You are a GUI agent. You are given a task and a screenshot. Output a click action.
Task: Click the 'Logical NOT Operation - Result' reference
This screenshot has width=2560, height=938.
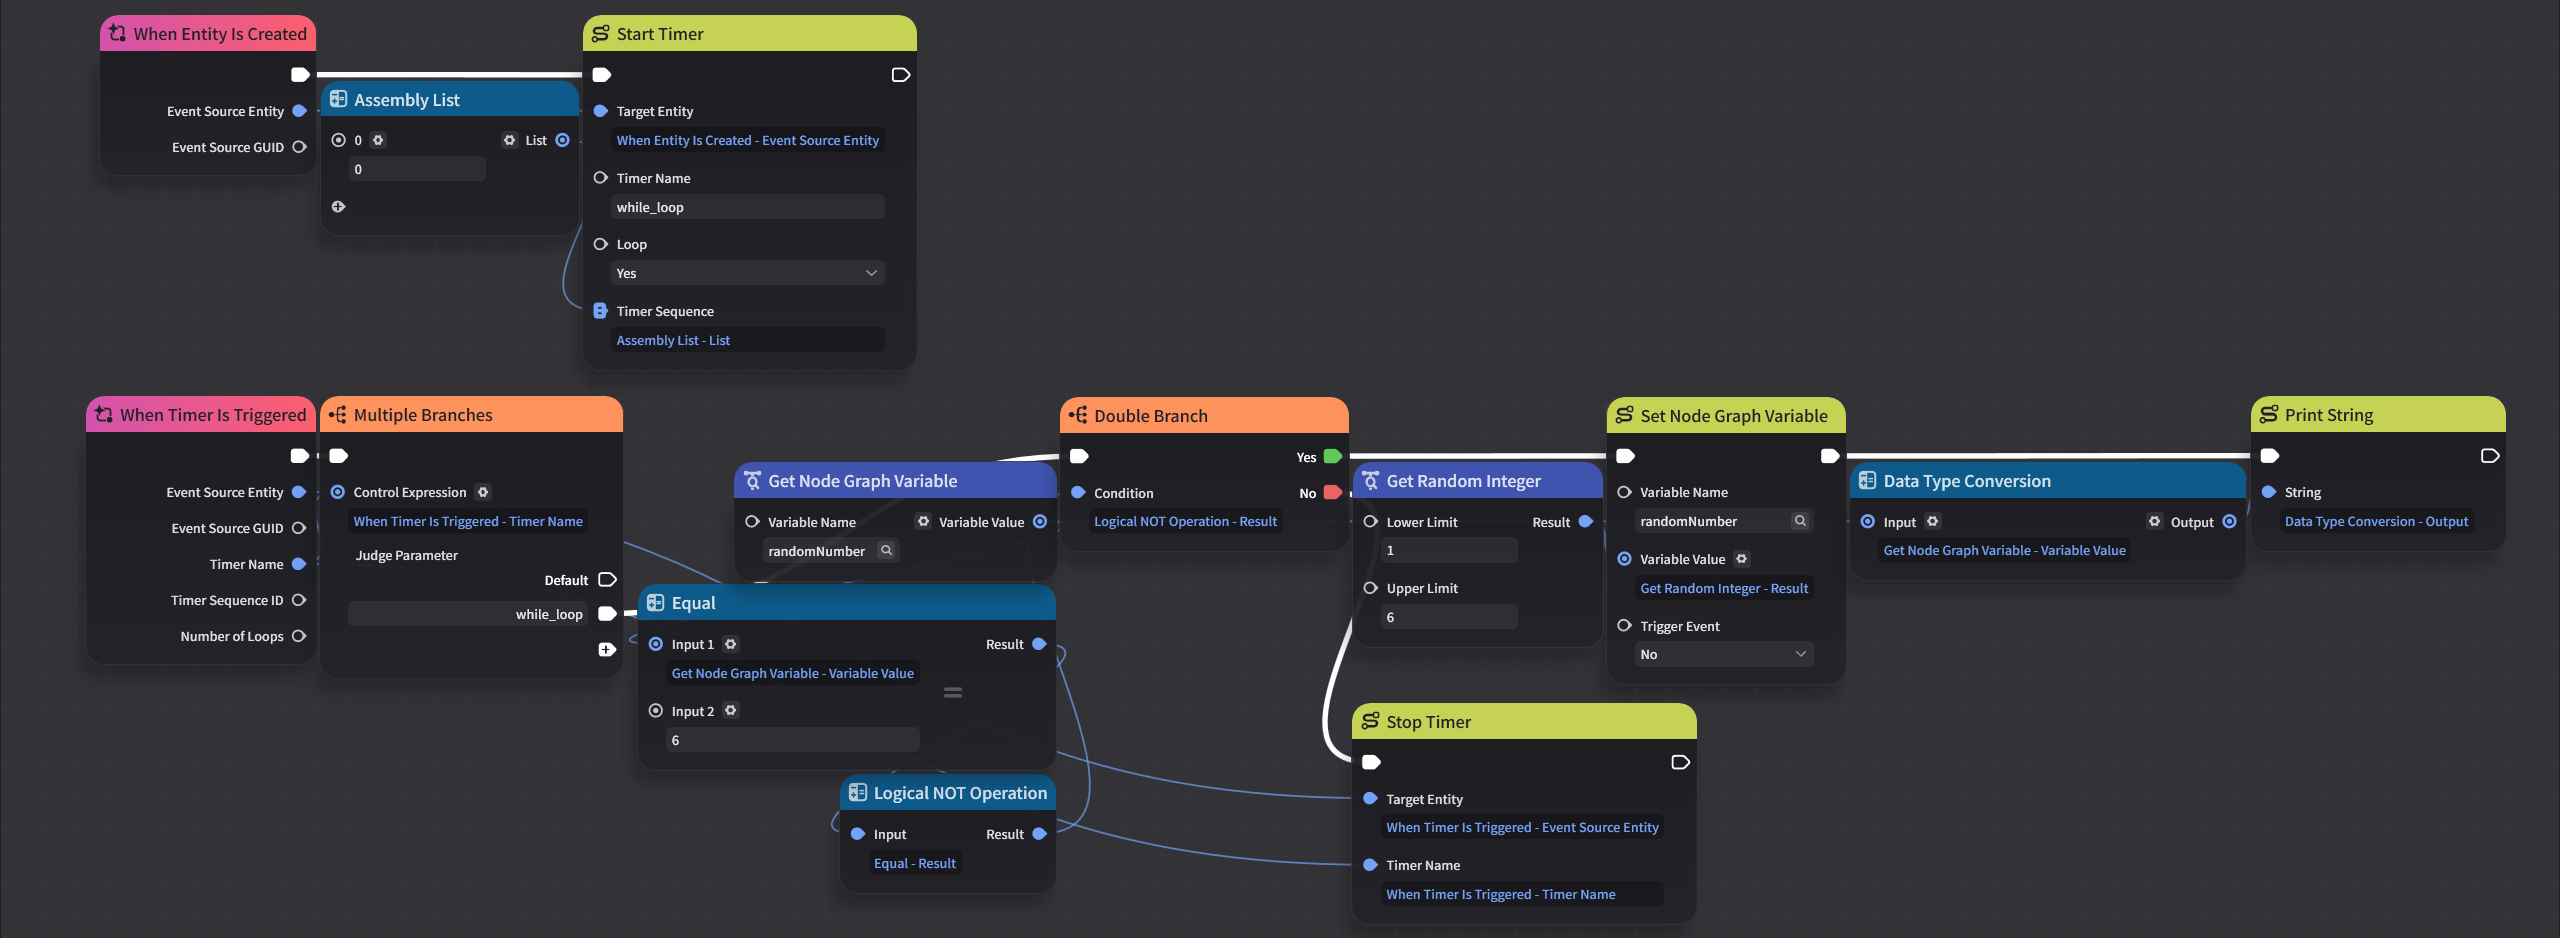click(1185, 521)
